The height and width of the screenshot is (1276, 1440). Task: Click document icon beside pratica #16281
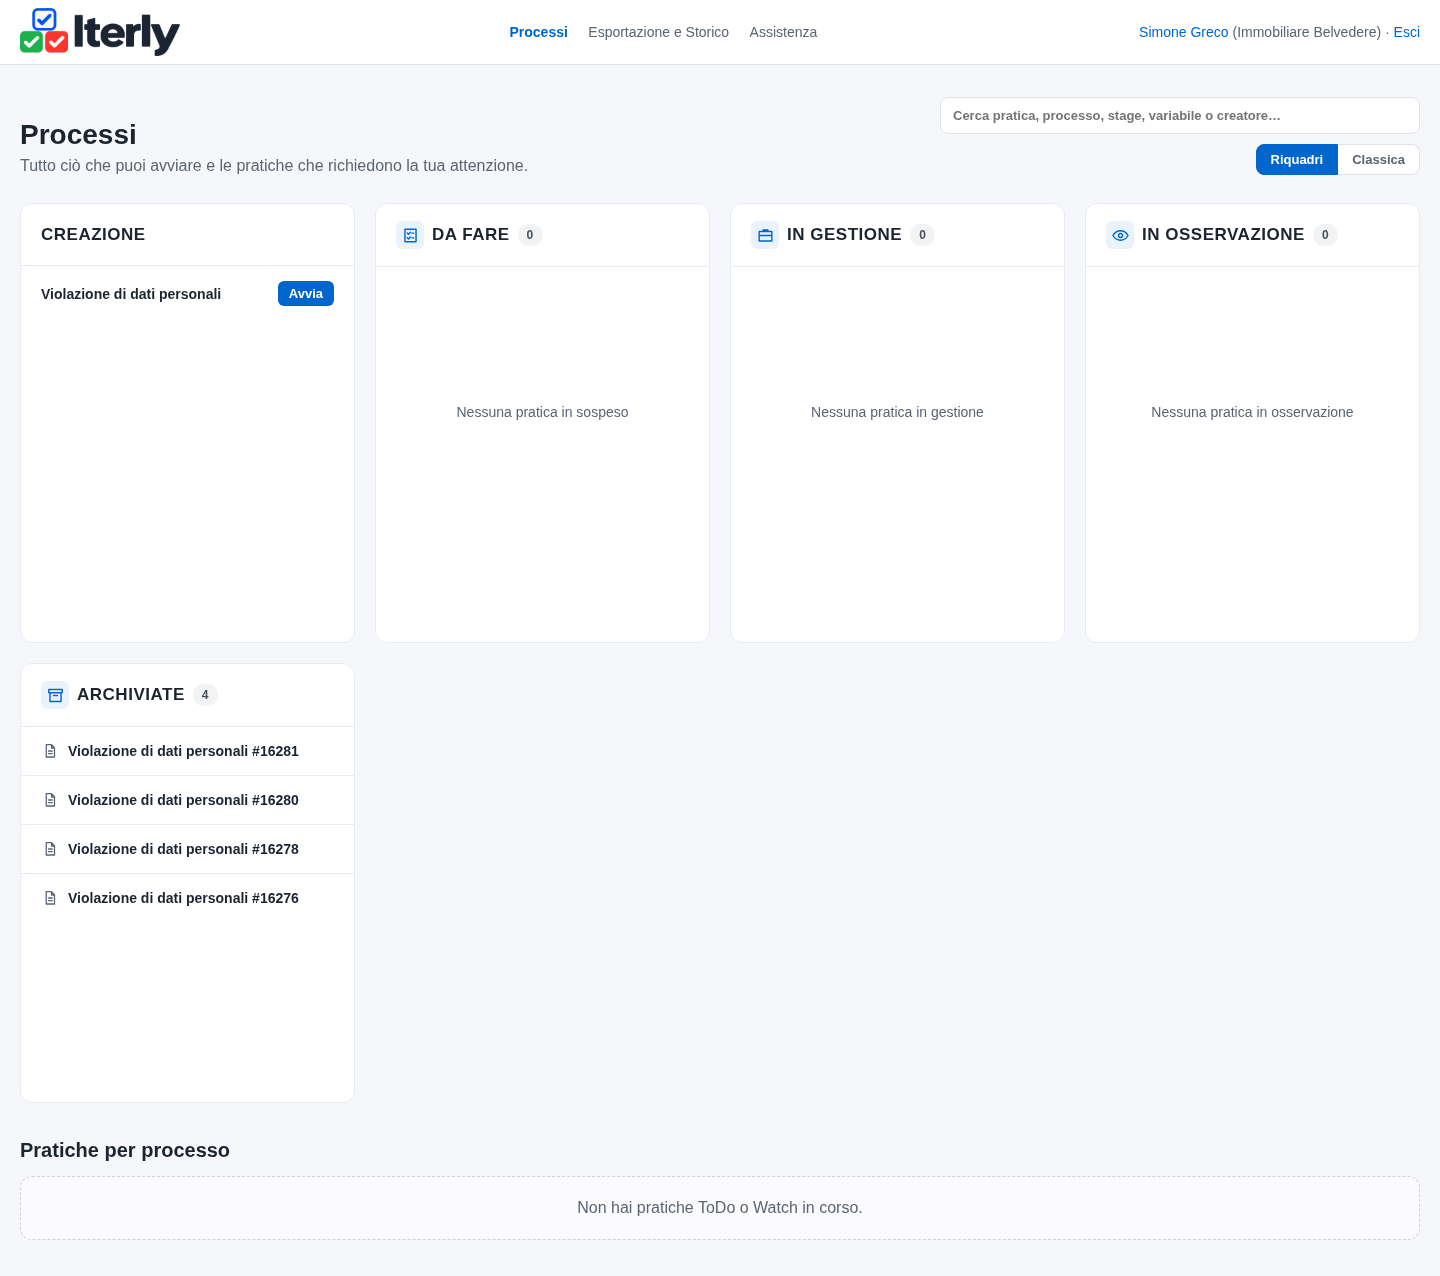click(x=50, y=751)
